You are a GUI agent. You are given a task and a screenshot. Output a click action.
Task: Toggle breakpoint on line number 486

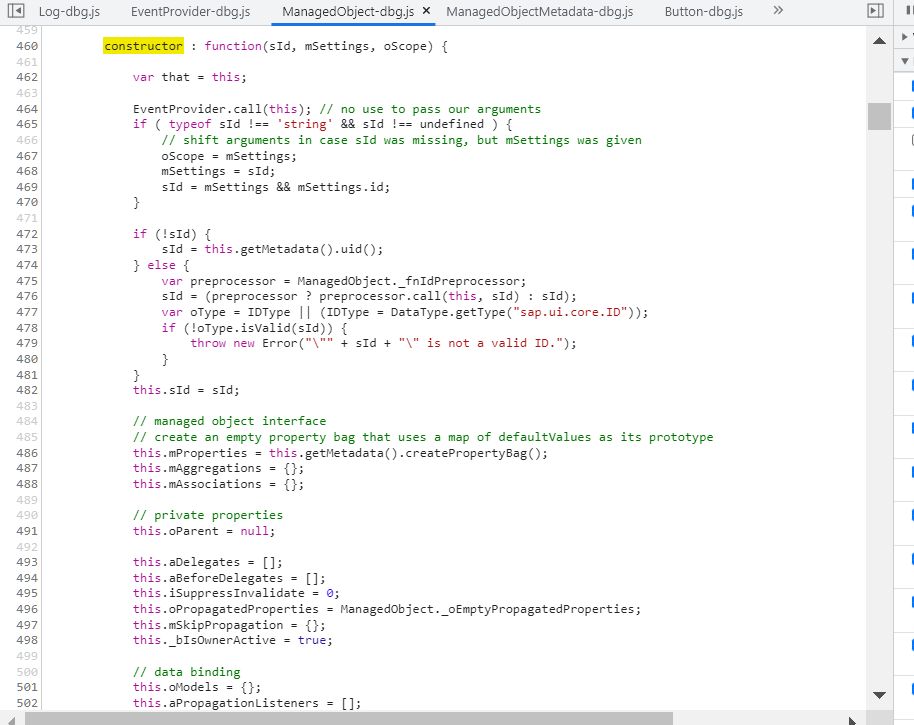point(27,453)
